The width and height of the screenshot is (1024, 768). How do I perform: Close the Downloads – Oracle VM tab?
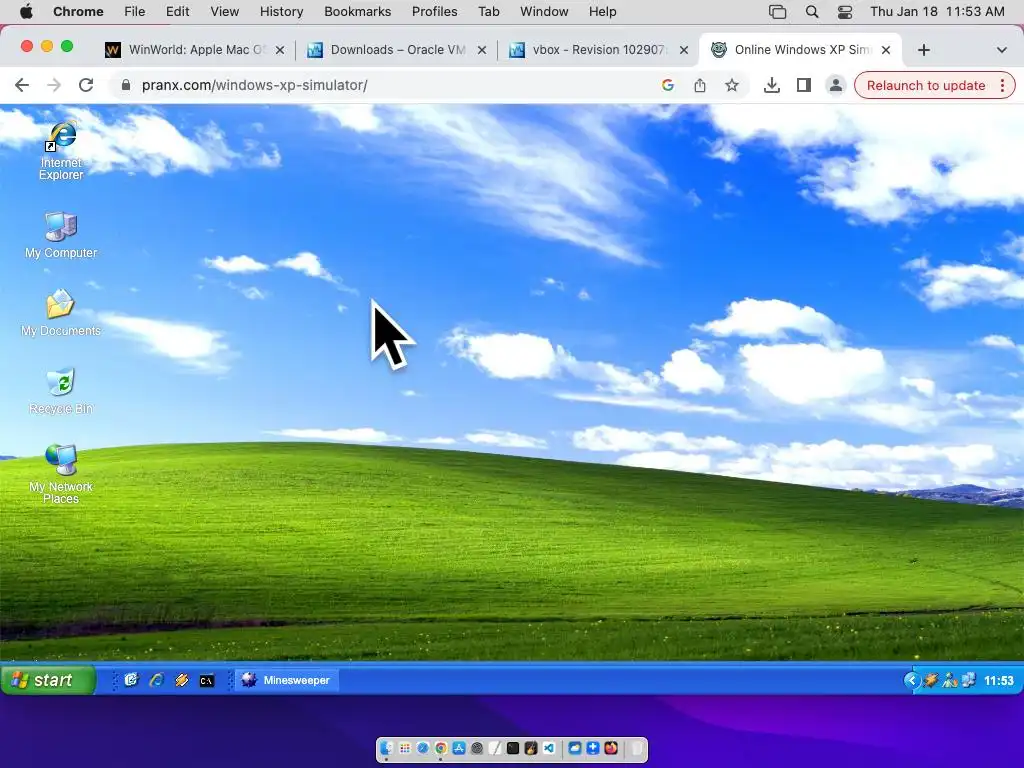(x=482, y=50)
